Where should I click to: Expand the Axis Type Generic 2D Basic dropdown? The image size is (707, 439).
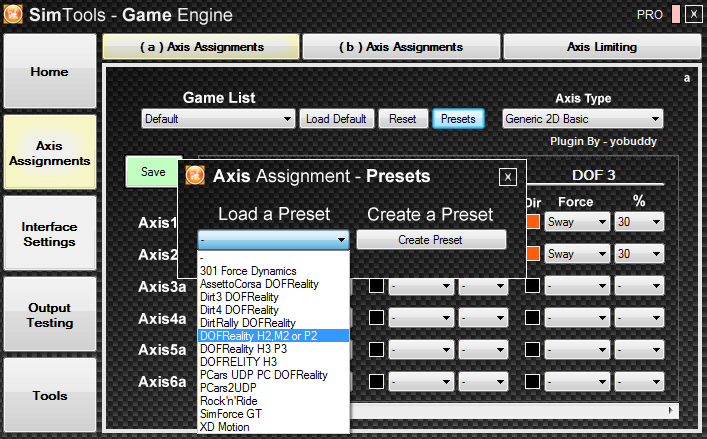[x=583, y=119]
